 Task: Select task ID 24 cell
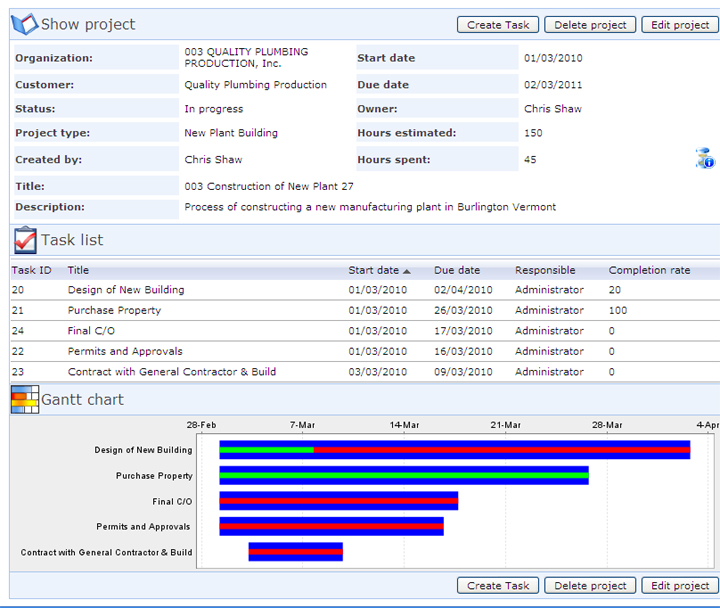(x=18, y=331)
